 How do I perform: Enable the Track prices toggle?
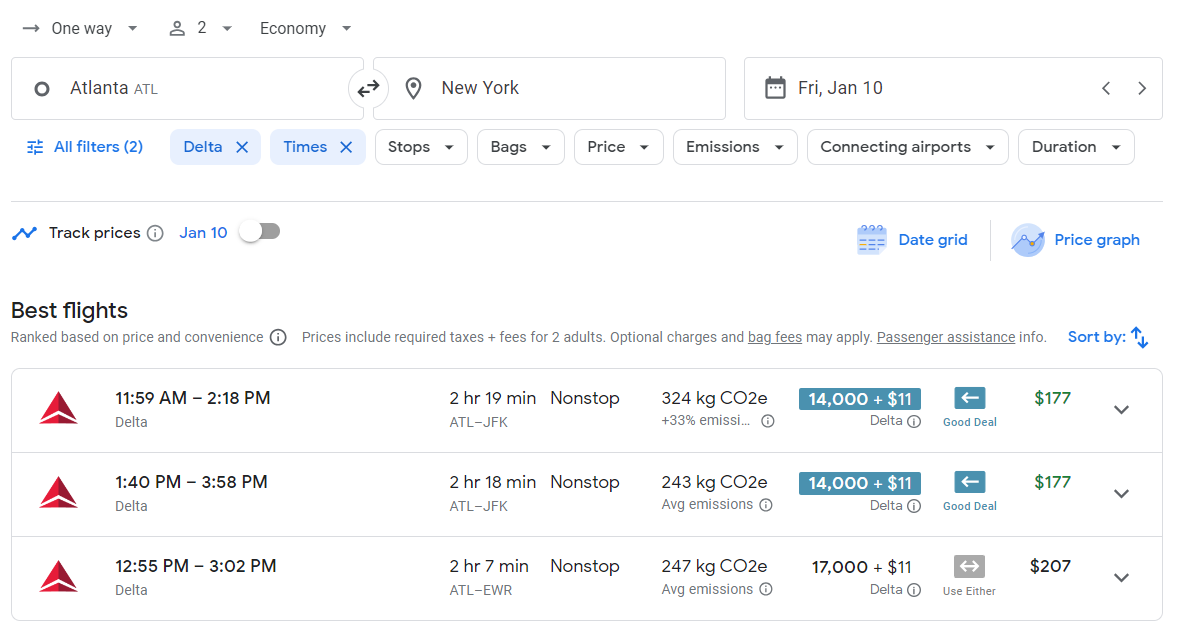[259, 231]
